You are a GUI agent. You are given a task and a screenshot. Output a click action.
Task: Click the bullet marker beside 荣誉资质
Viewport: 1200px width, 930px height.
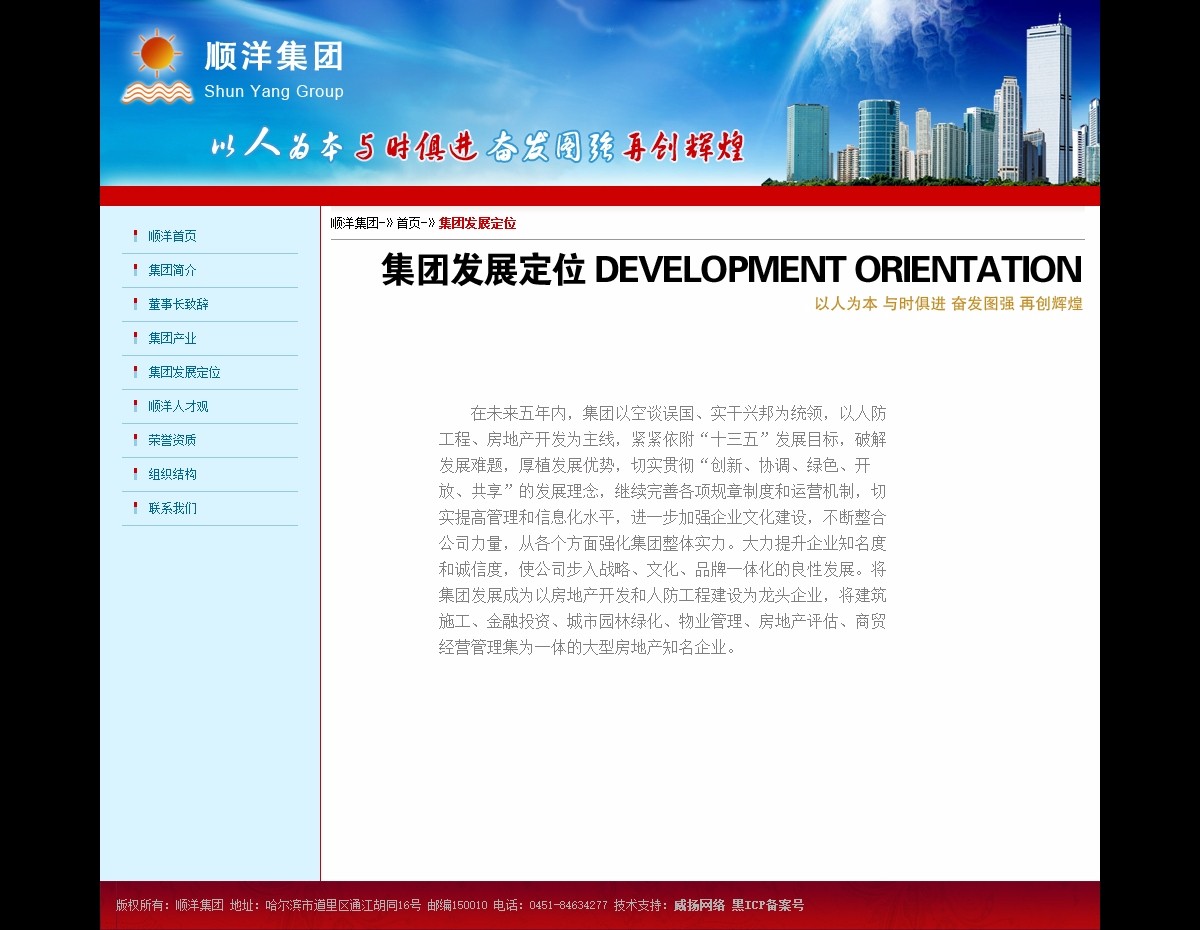(135, 440)
